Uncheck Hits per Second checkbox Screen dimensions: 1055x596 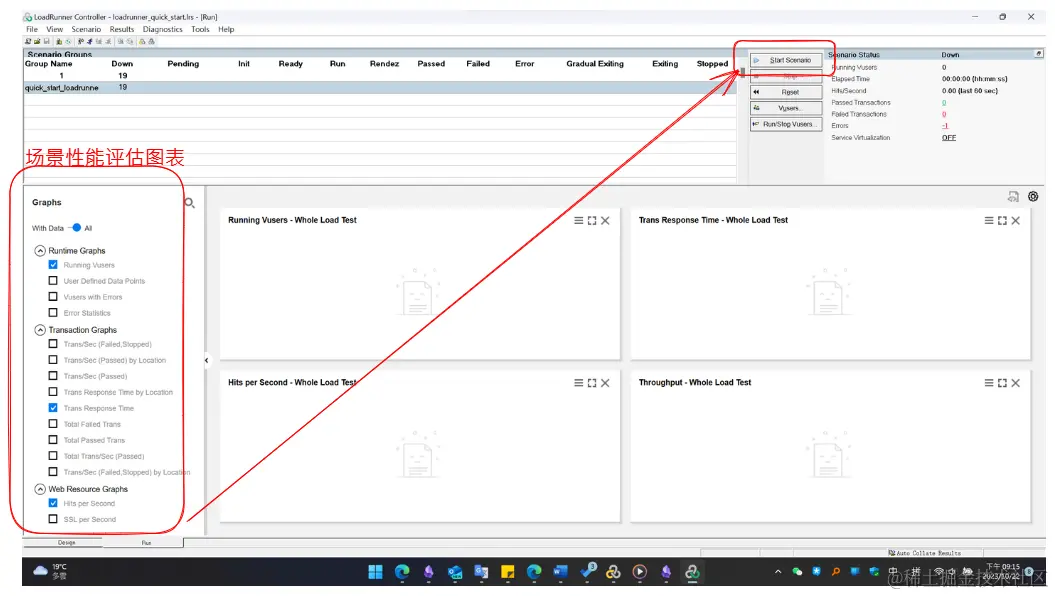53,503
